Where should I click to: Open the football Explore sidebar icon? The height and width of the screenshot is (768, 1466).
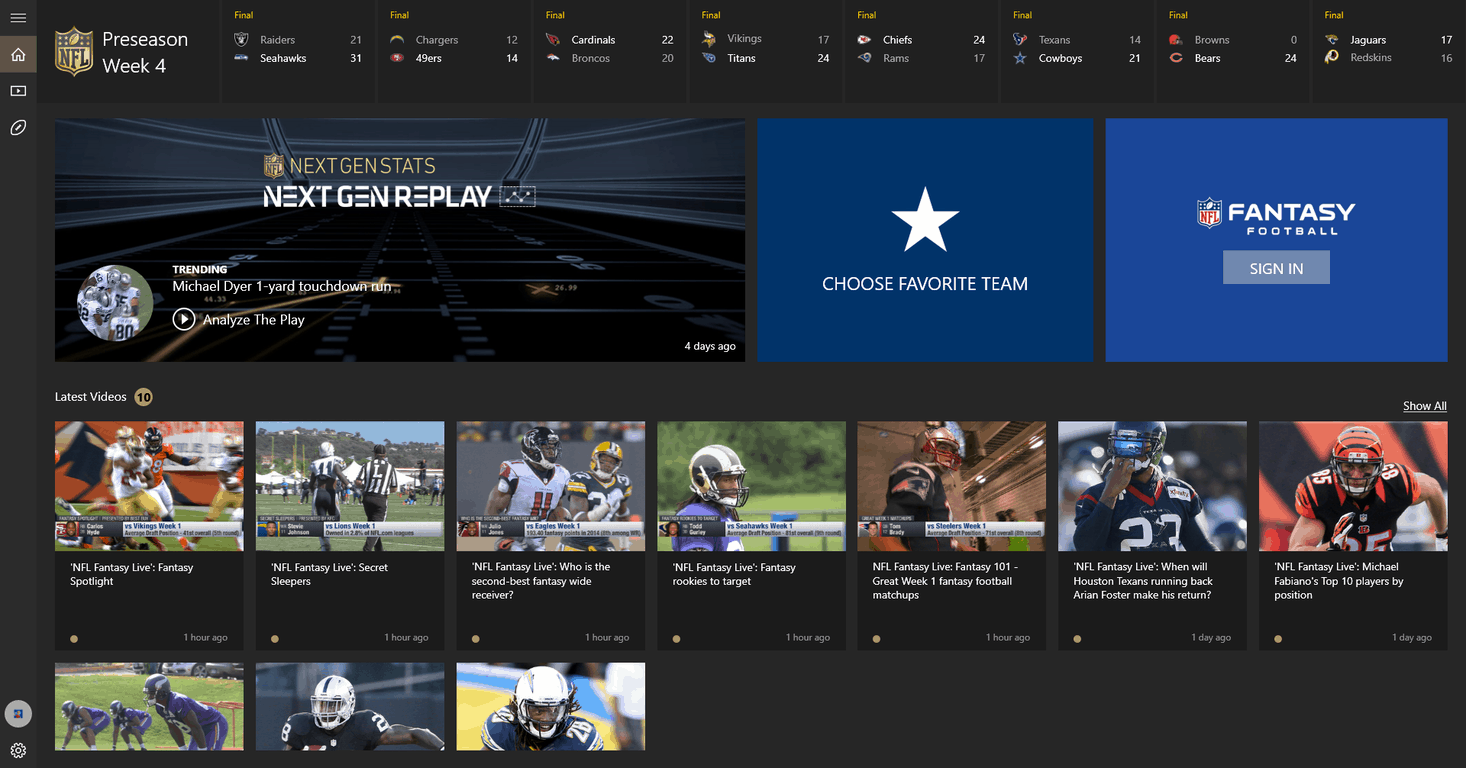point(18,127)
